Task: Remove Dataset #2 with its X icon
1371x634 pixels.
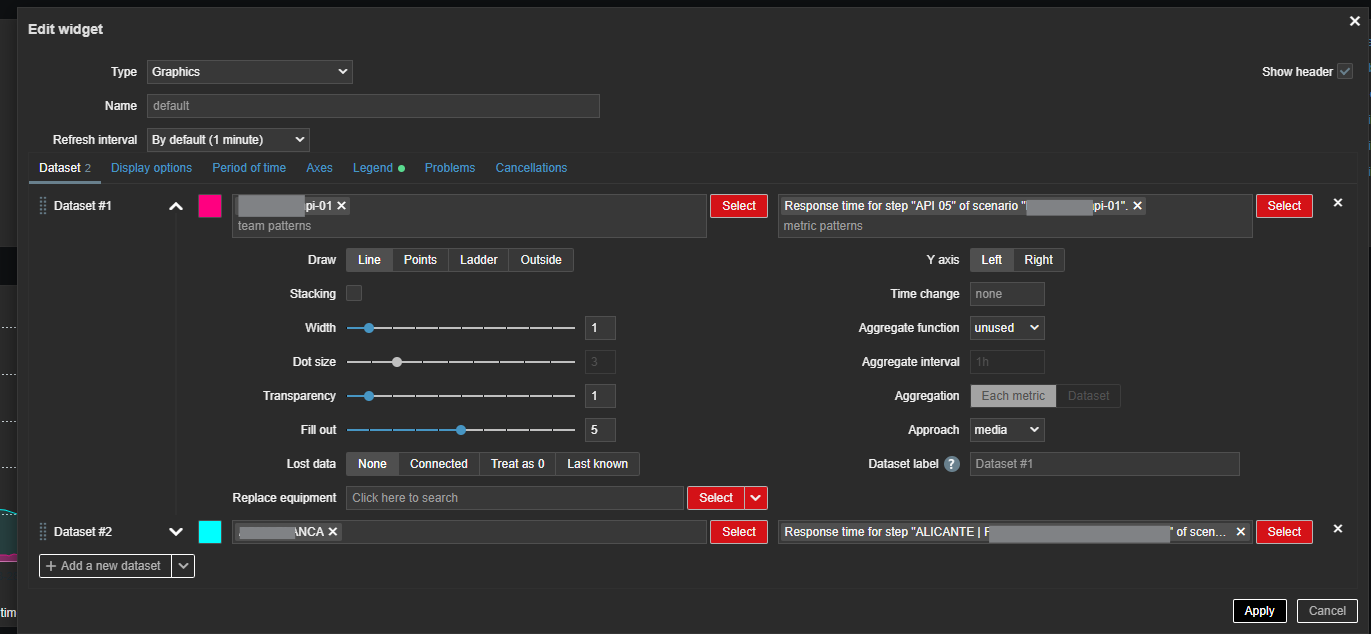Action: click(1338, 529)
